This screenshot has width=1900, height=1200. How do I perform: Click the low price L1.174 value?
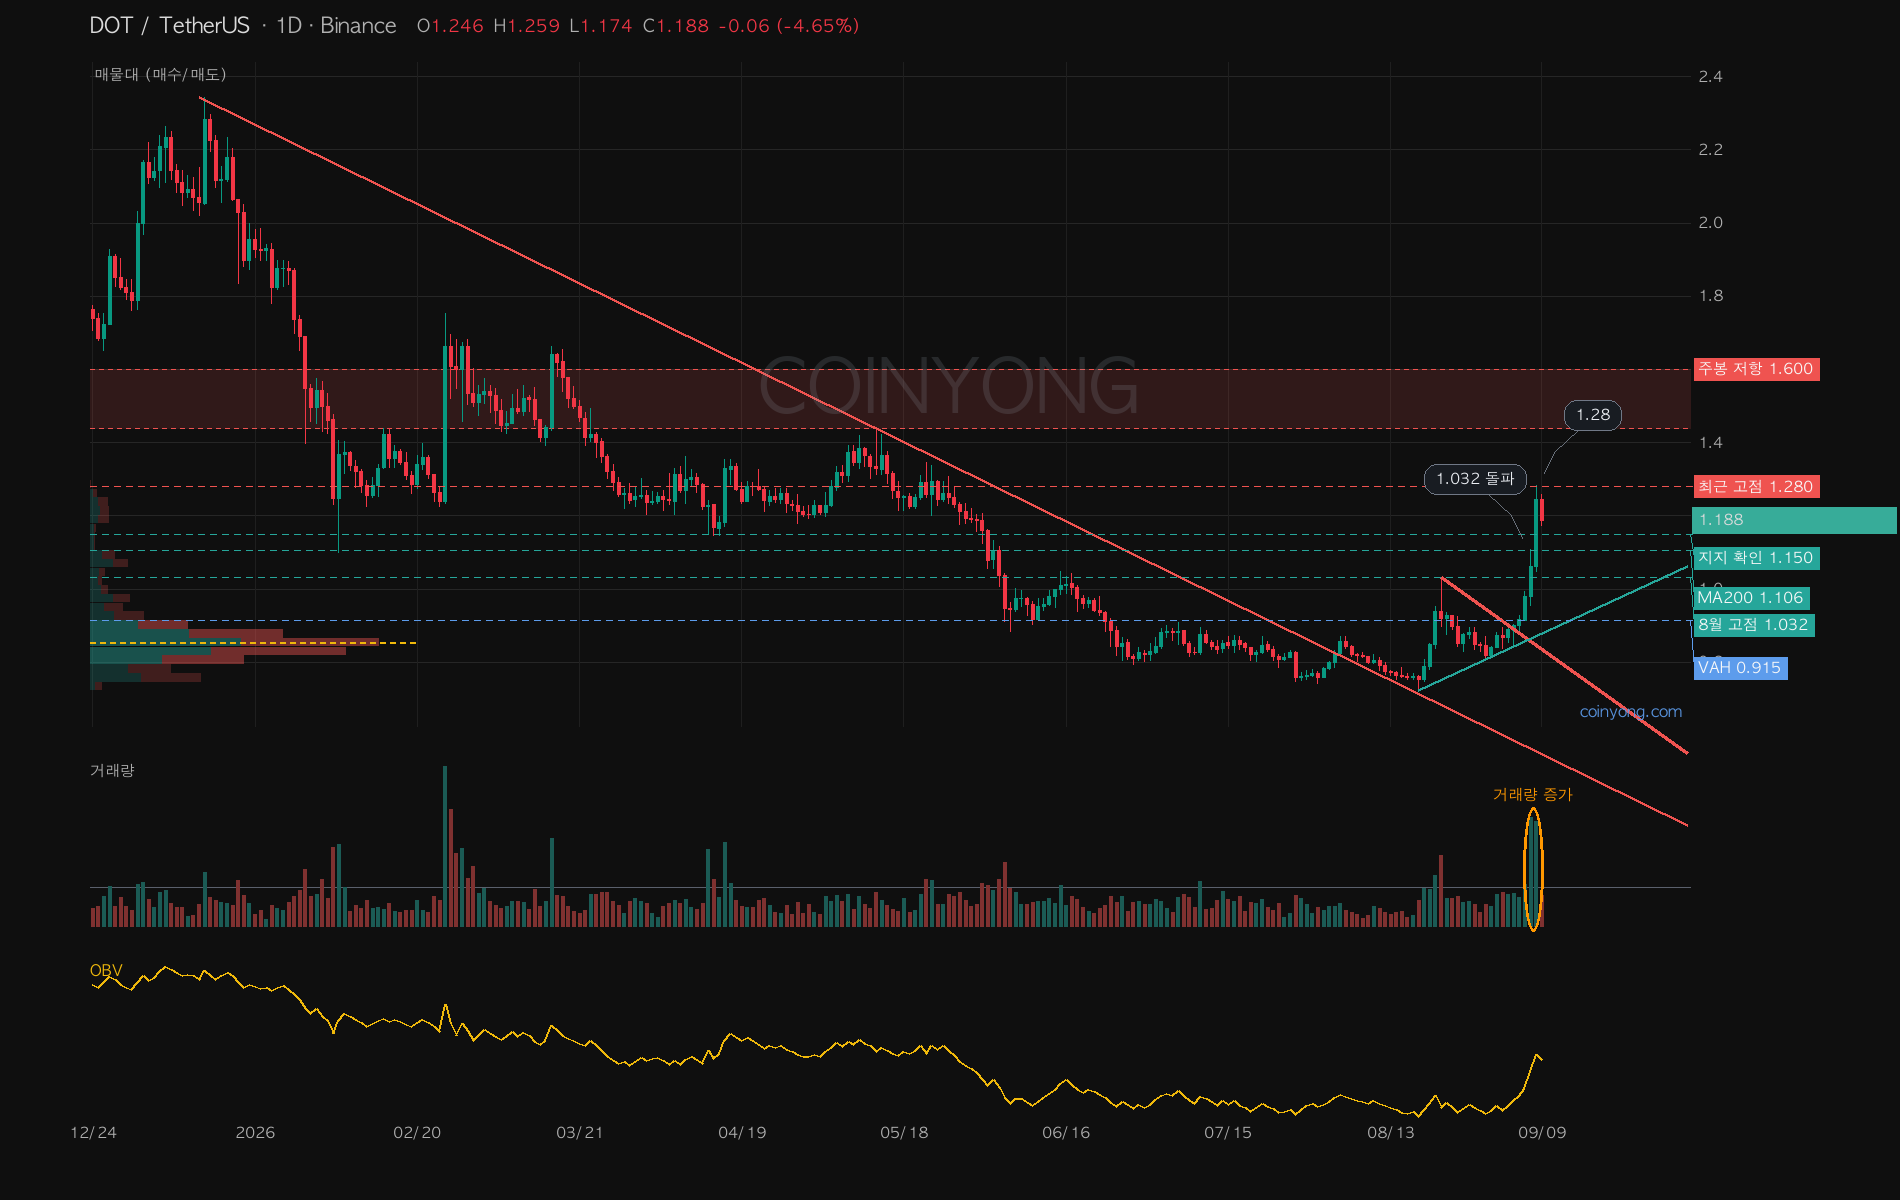[x=600, y=26]
